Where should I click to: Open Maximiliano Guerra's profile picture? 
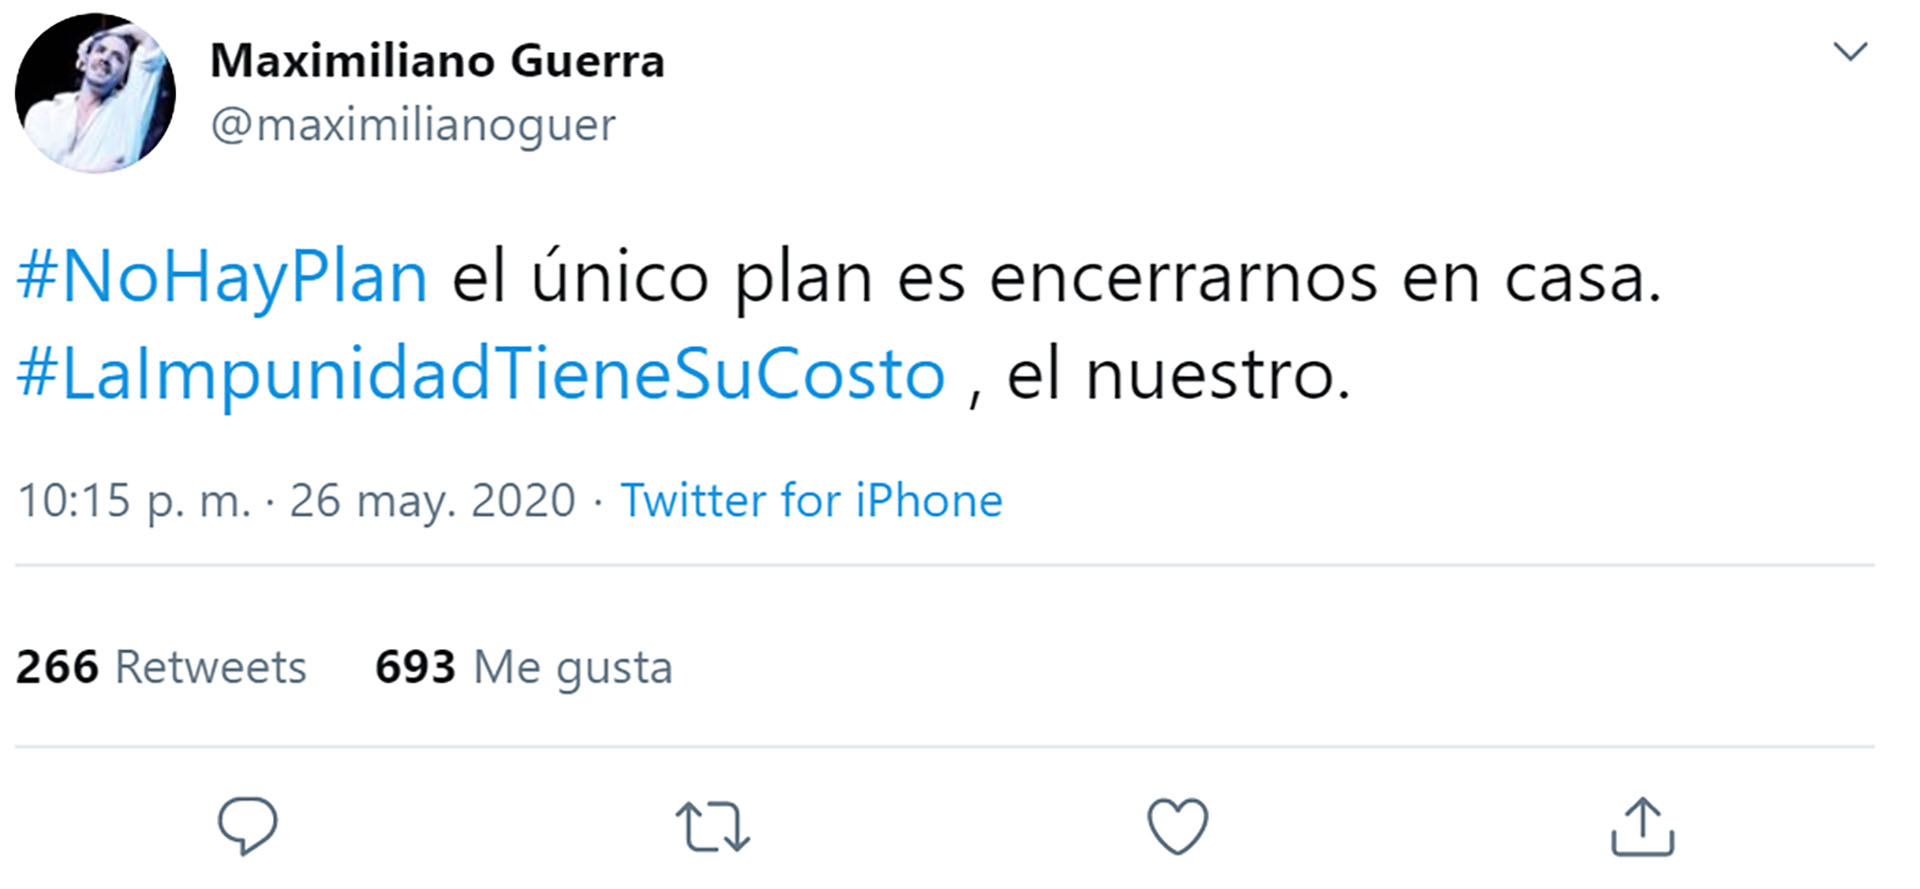(x=95, y=93)
